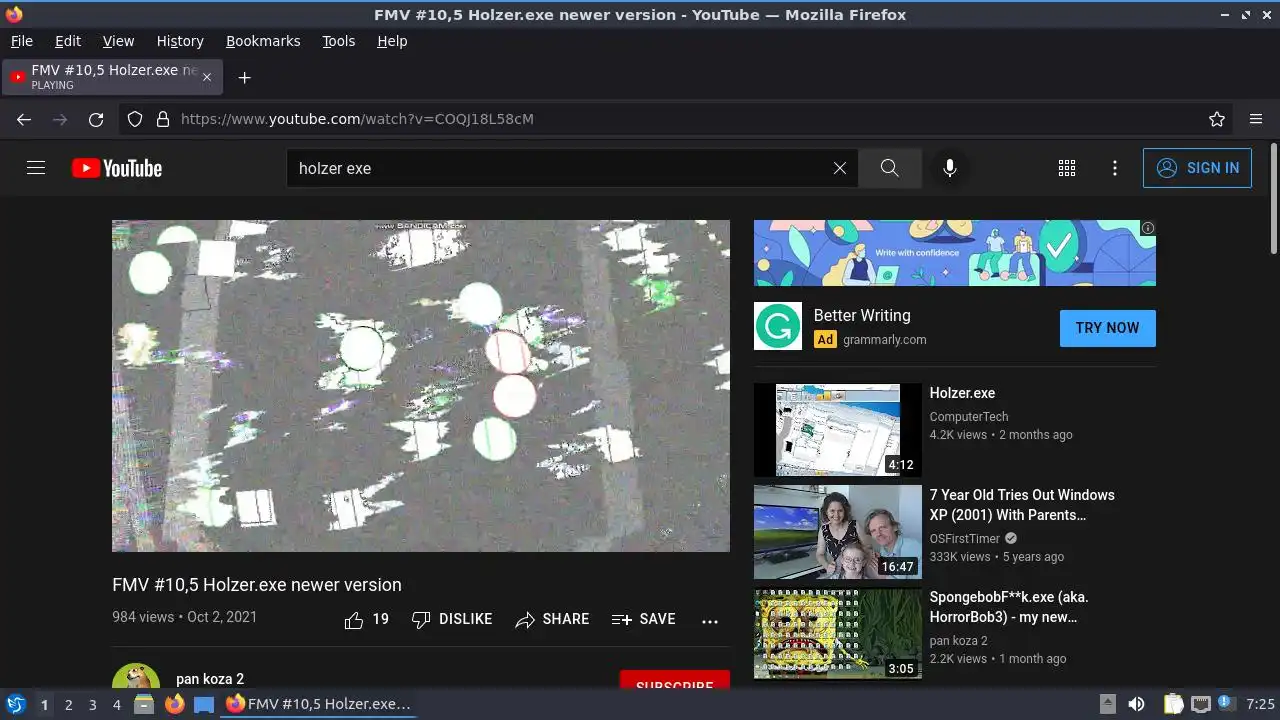Open the volume control in tray
The height and width of the screenshot is (720, 1280).
(x=1136, y=704)
